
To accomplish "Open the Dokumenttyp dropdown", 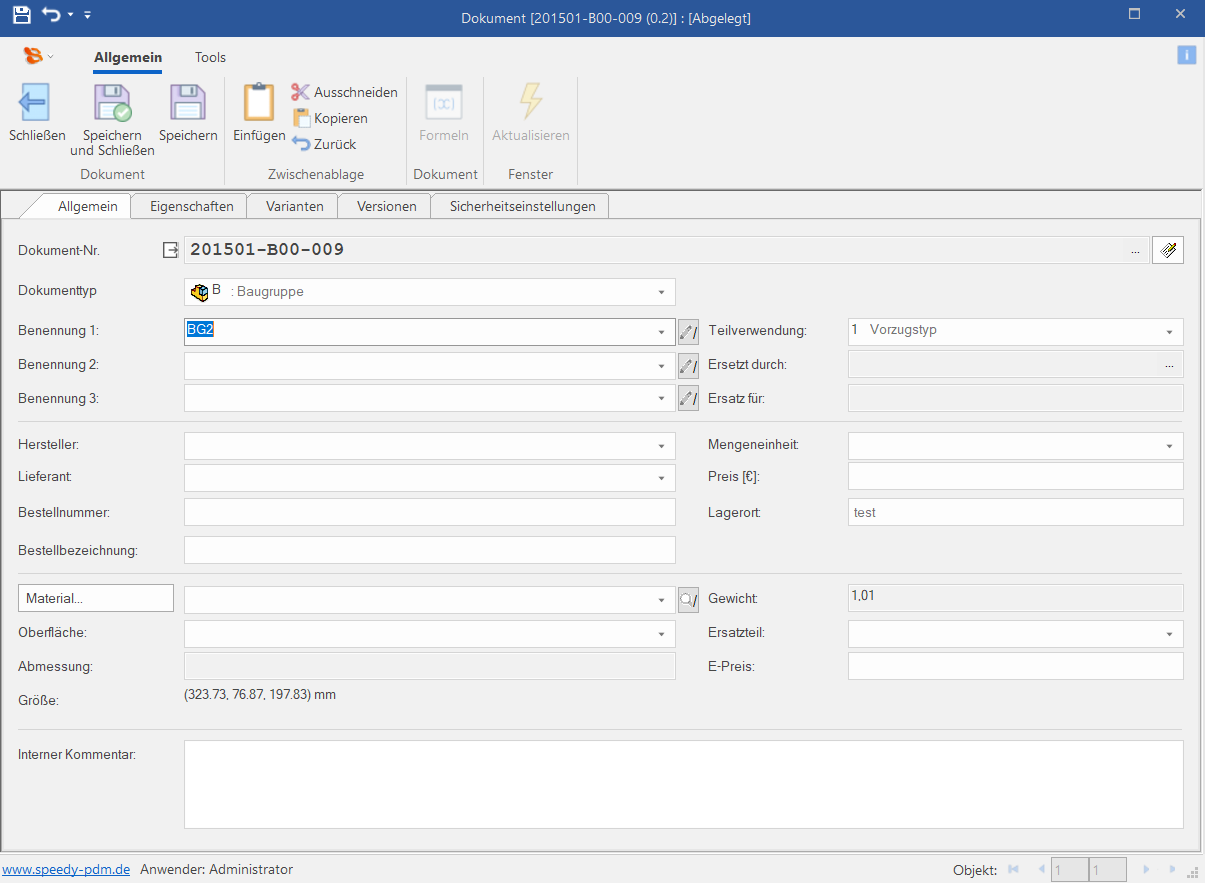I will point(661,292).
